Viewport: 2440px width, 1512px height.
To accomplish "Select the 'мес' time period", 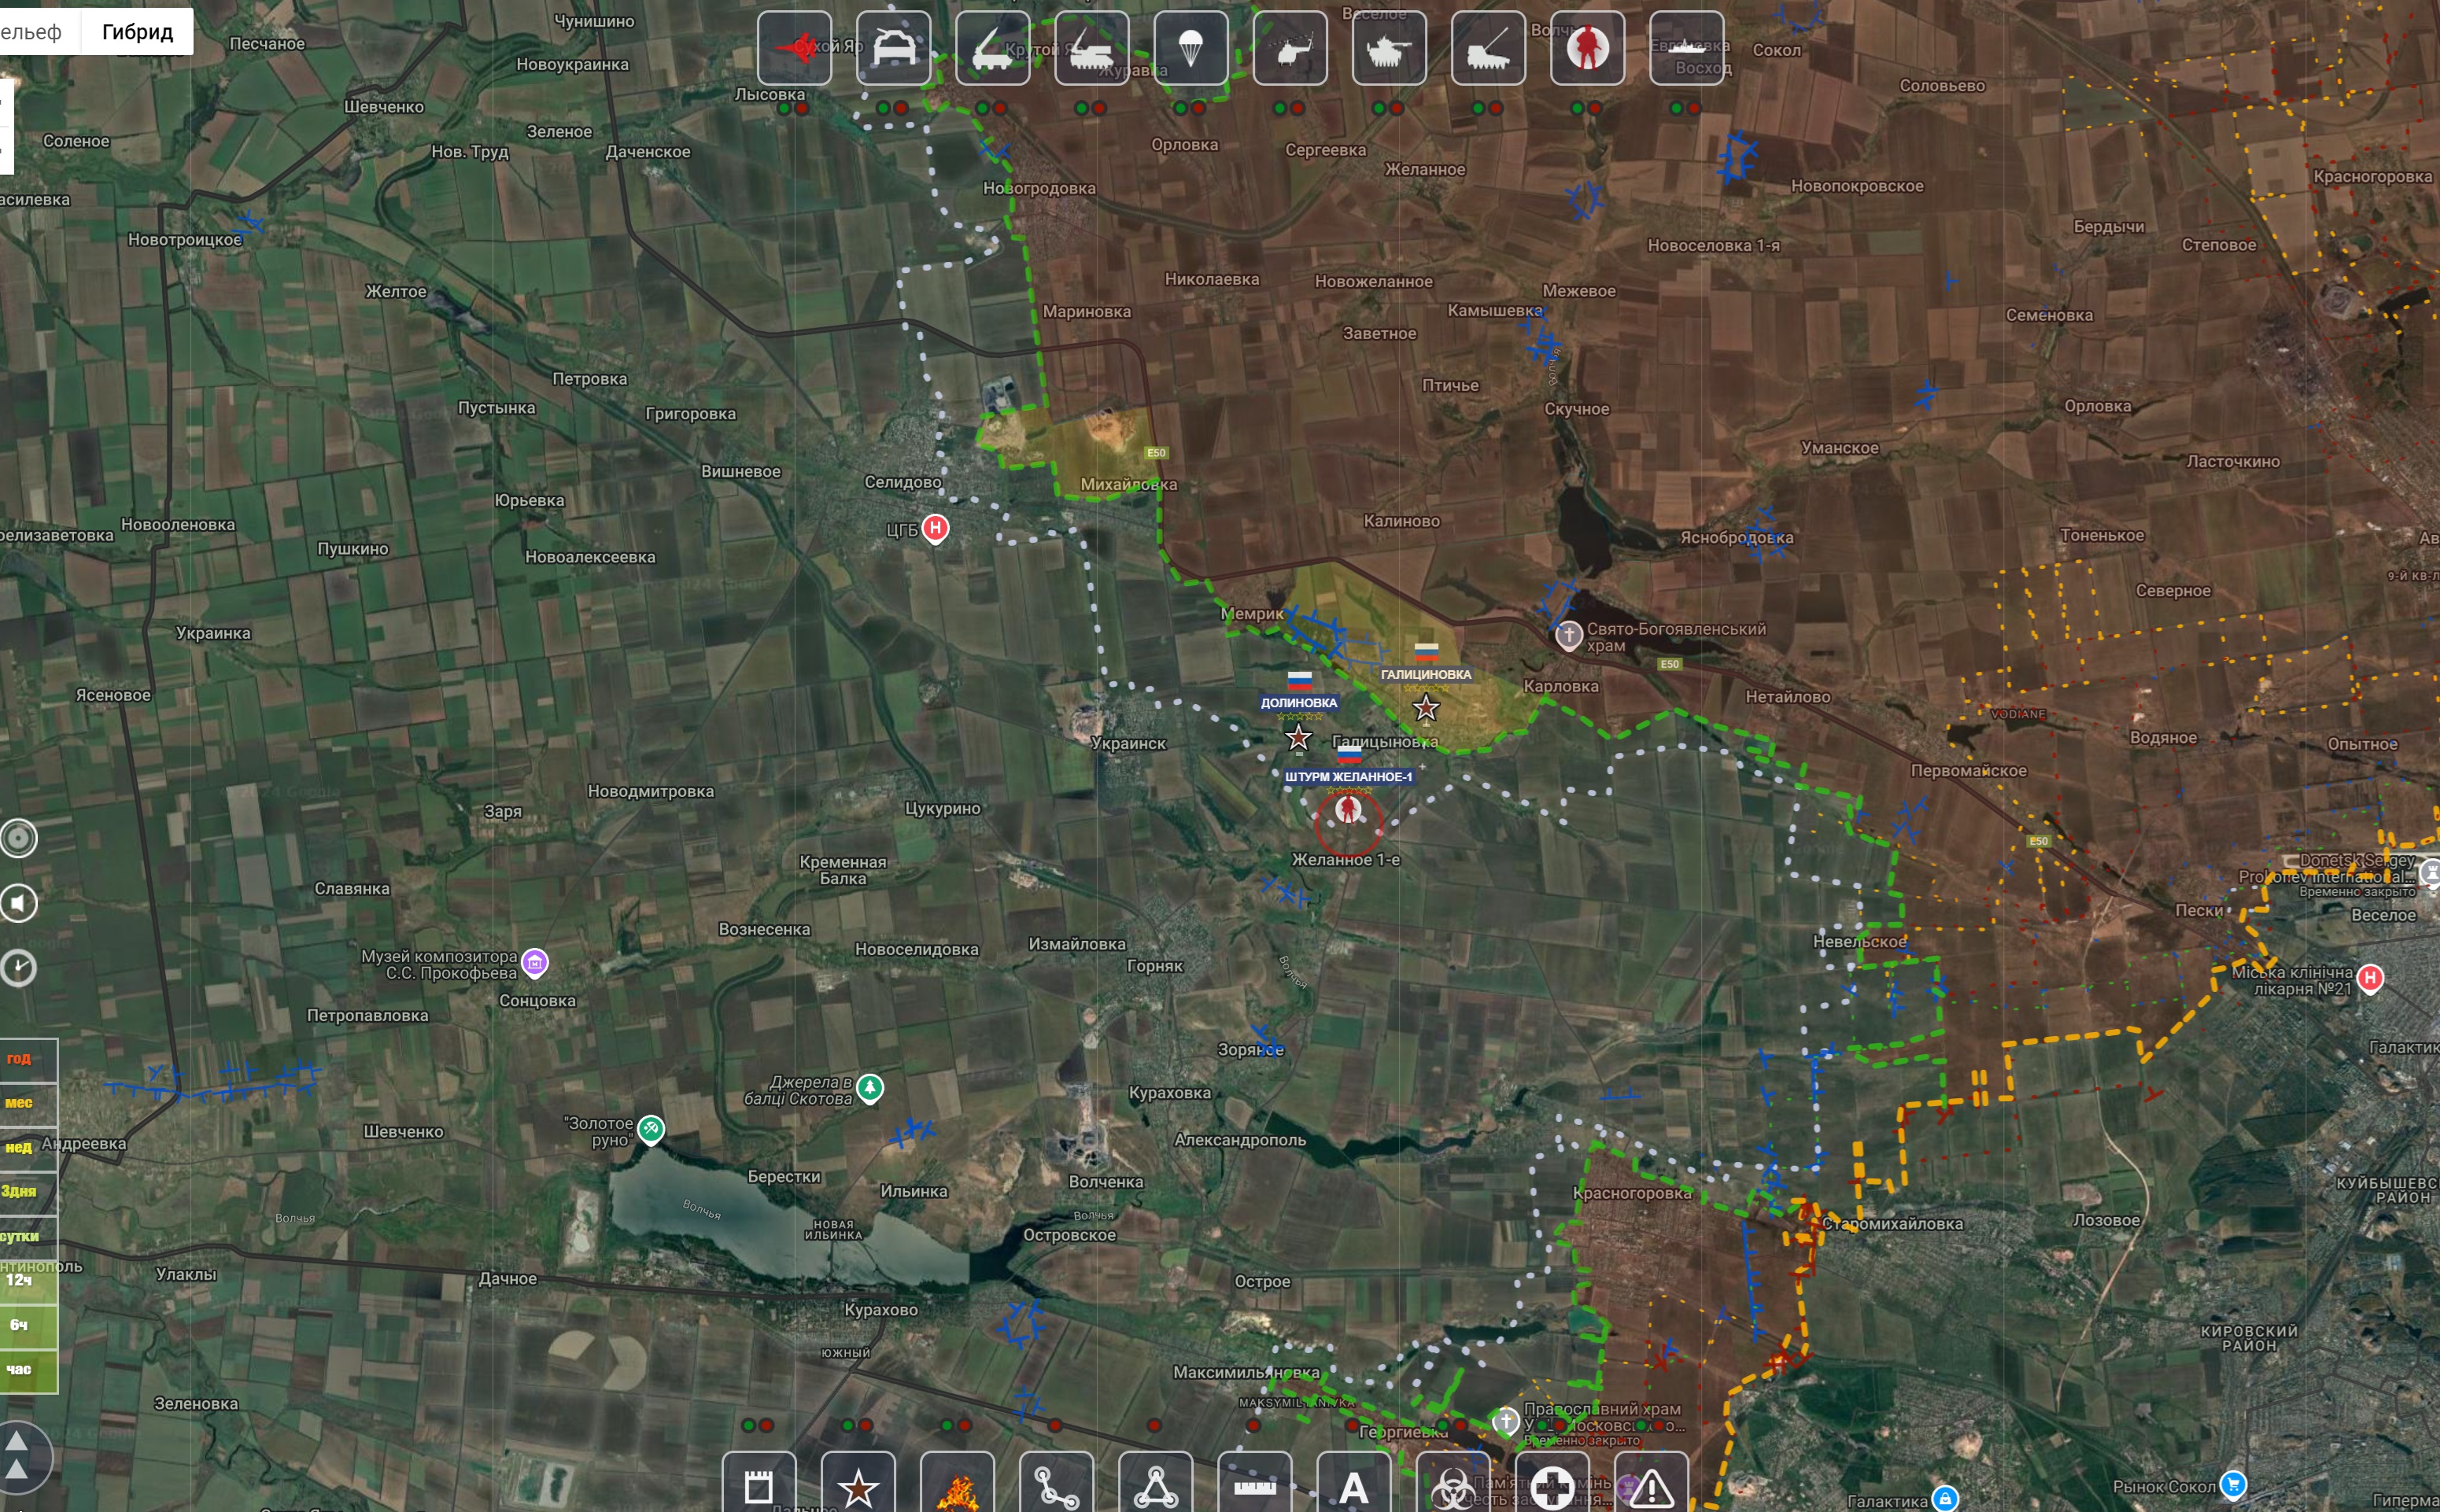I will pos(20,1102).
